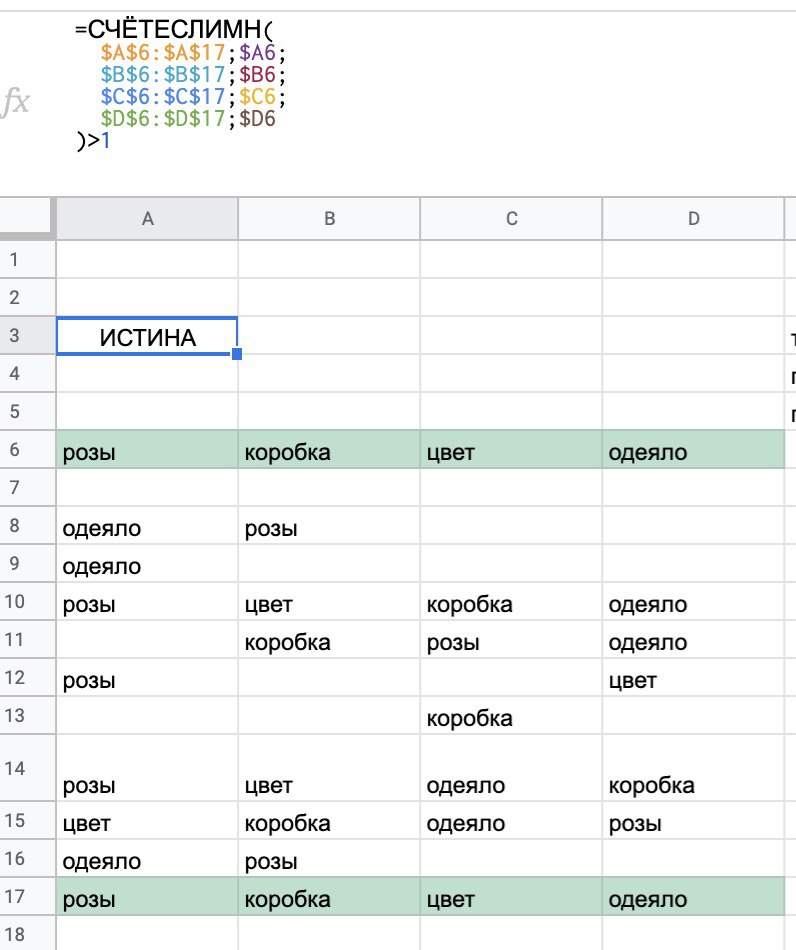Select row 9 header
Image resolution: width=796 pixels, height=950 pixels.
[27, 563]
